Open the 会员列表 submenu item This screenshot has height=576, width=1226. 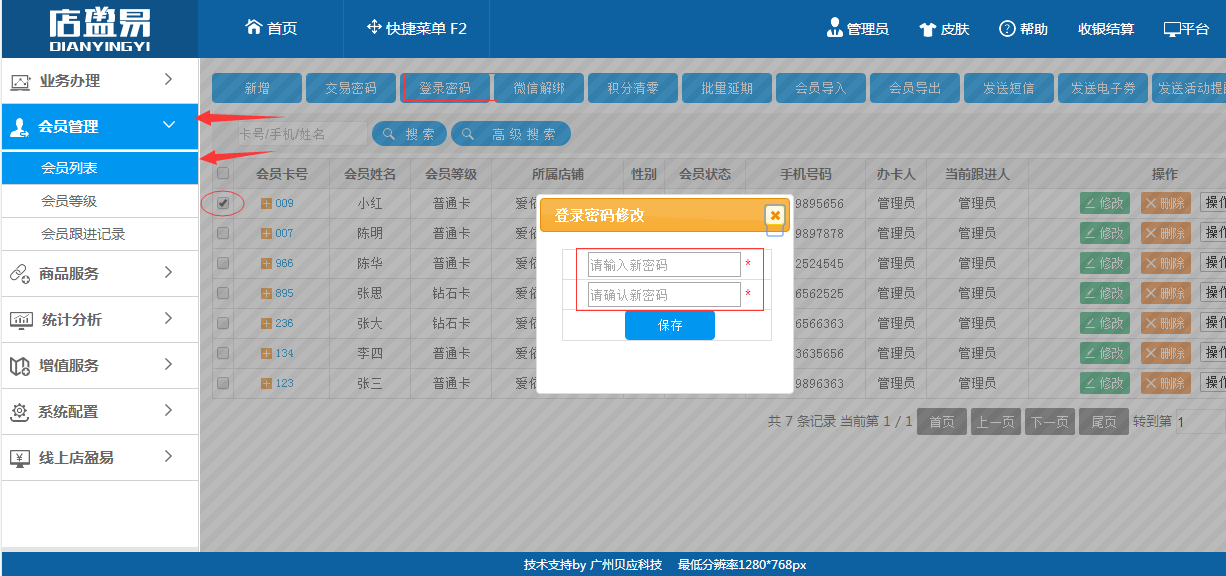pyautogui.click(x=100, y=168)
